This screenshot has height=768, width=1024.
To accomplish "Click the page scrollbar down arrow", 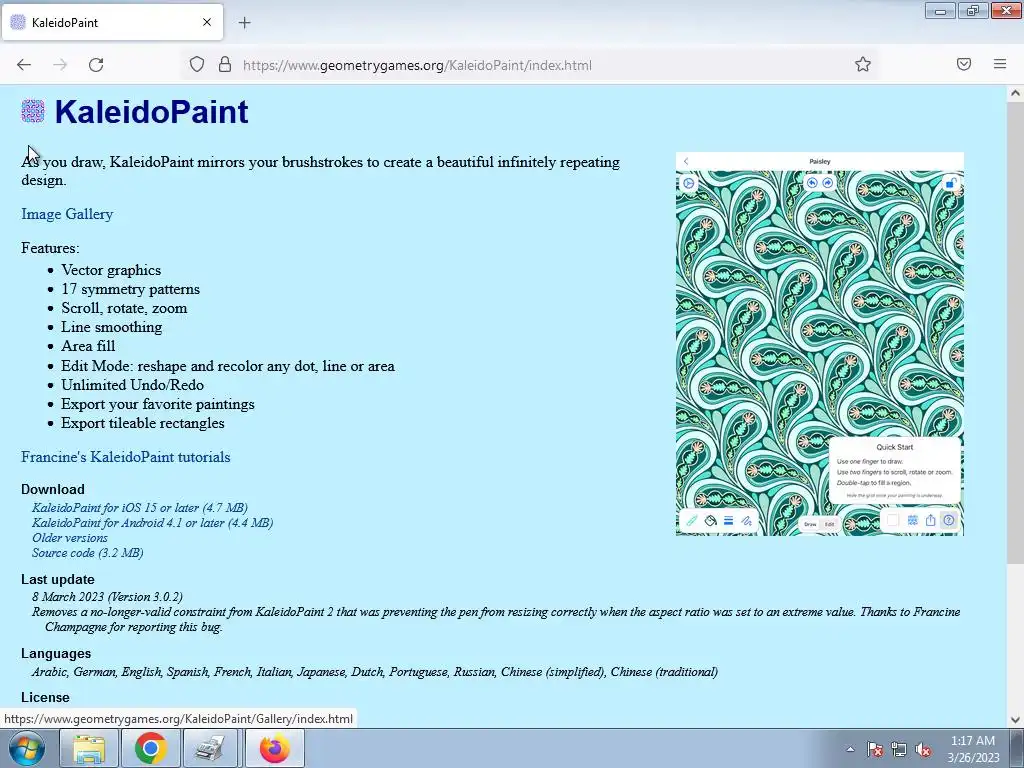I will point(1015,720).
